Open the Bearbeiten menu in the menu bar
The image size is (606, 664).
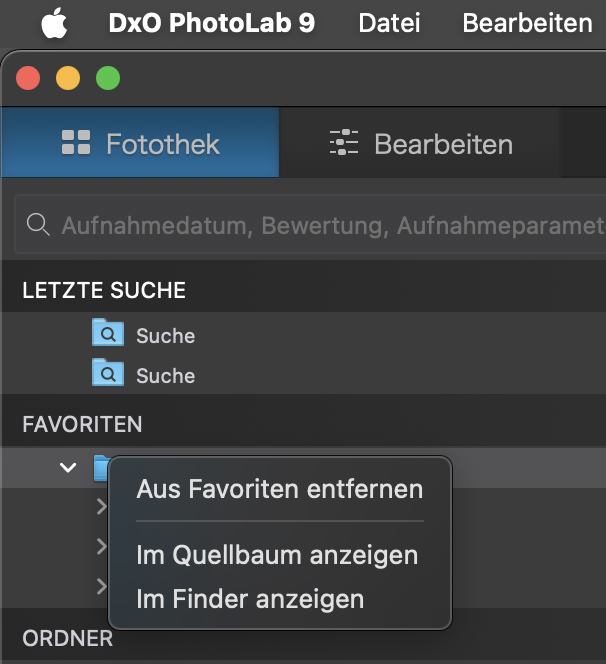(527, 23)
